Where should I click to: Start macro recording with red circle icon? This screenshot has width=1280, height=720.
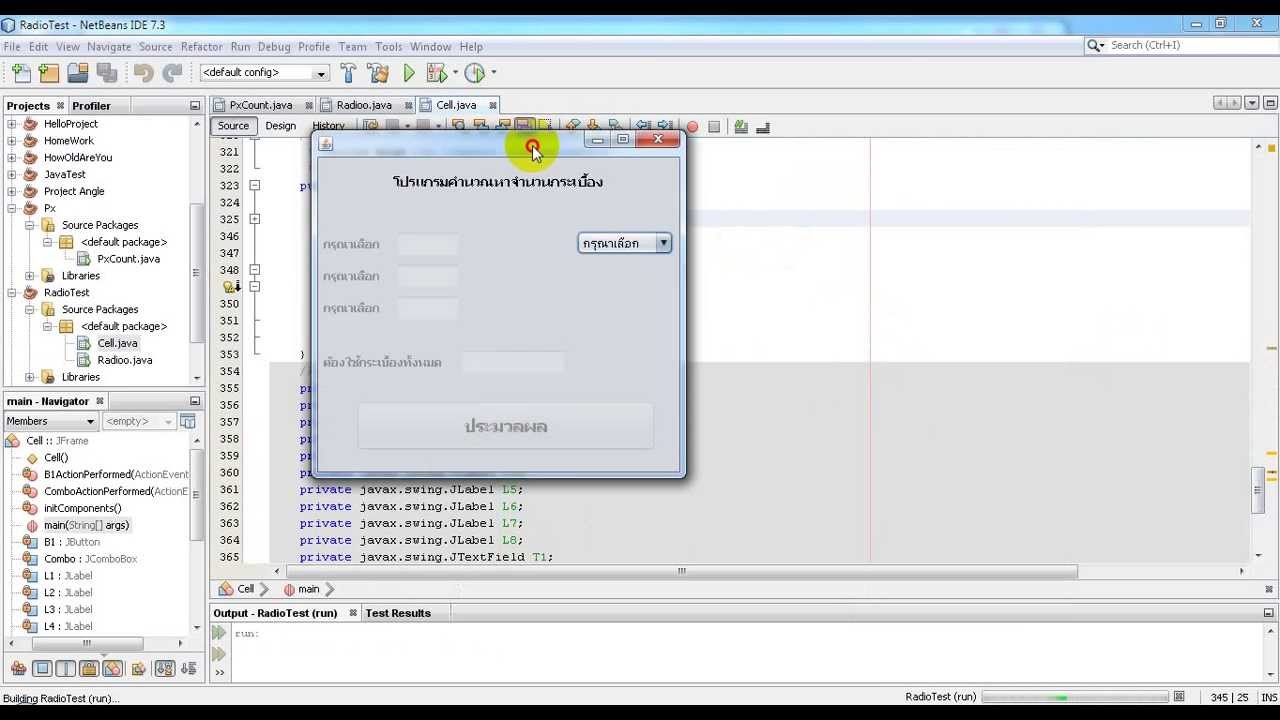click(x=692, y=127)
